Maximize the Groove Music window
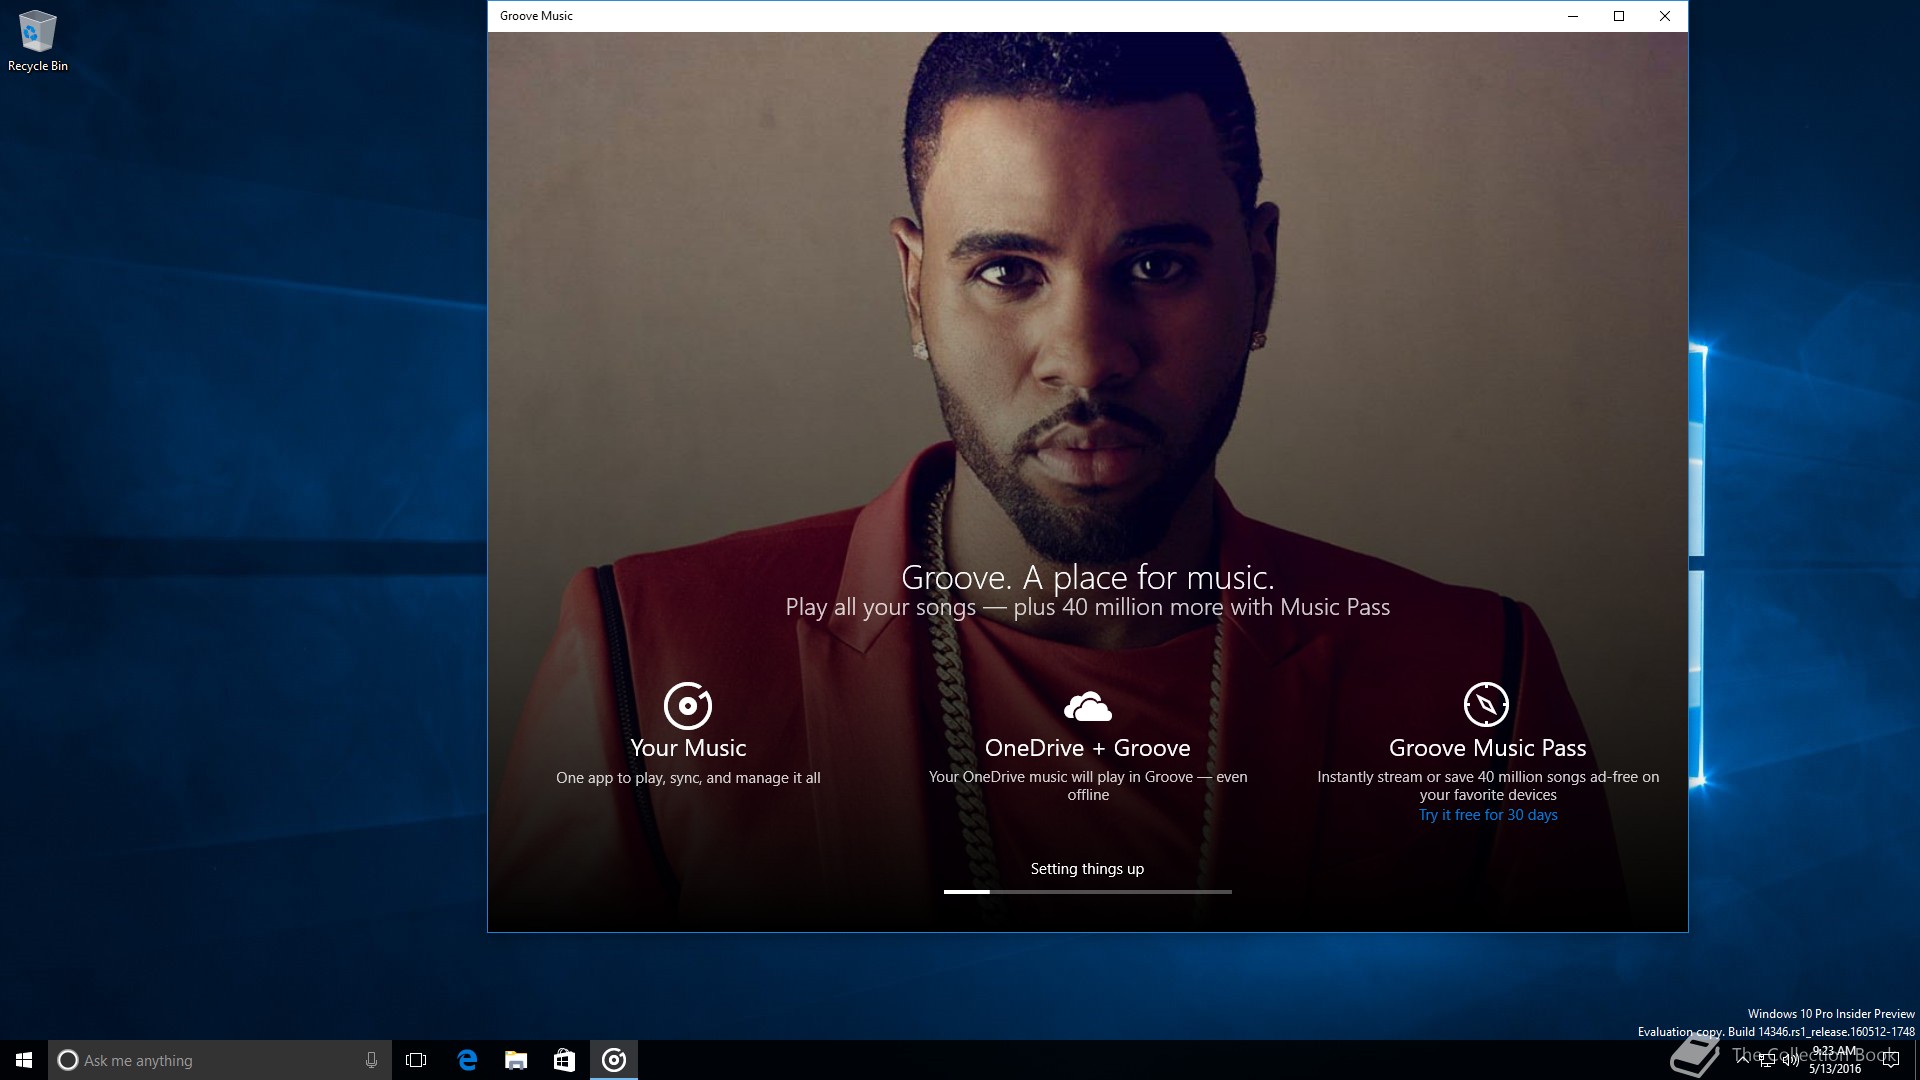 1619,16
